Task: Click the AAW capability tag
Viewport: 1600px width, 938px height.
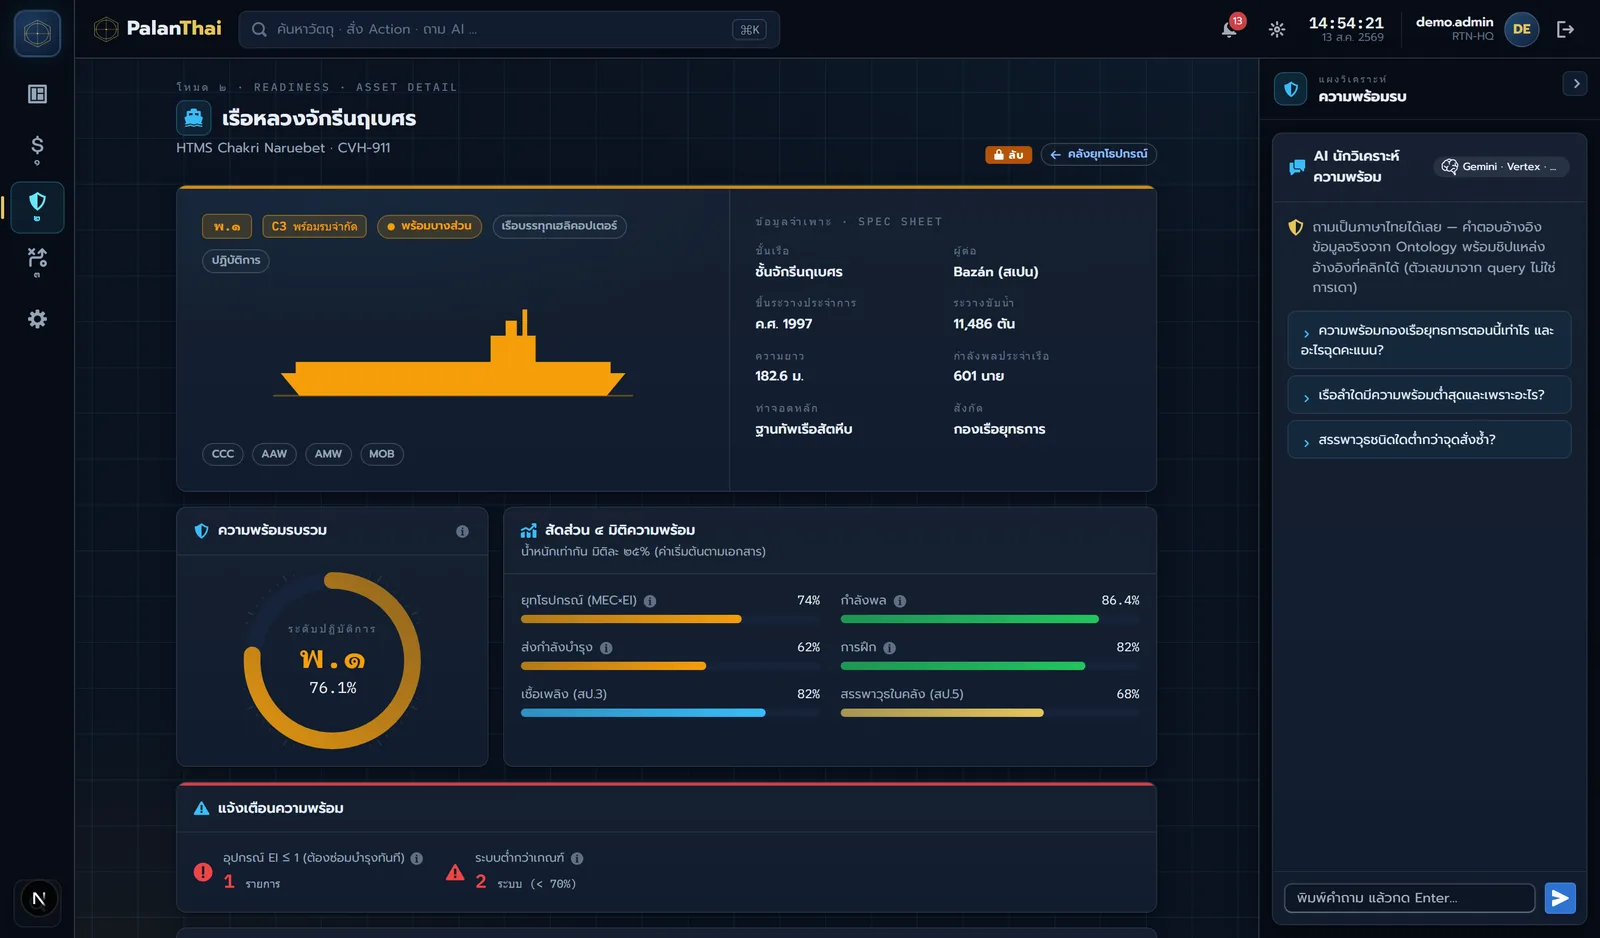Action: pos(274,454)
